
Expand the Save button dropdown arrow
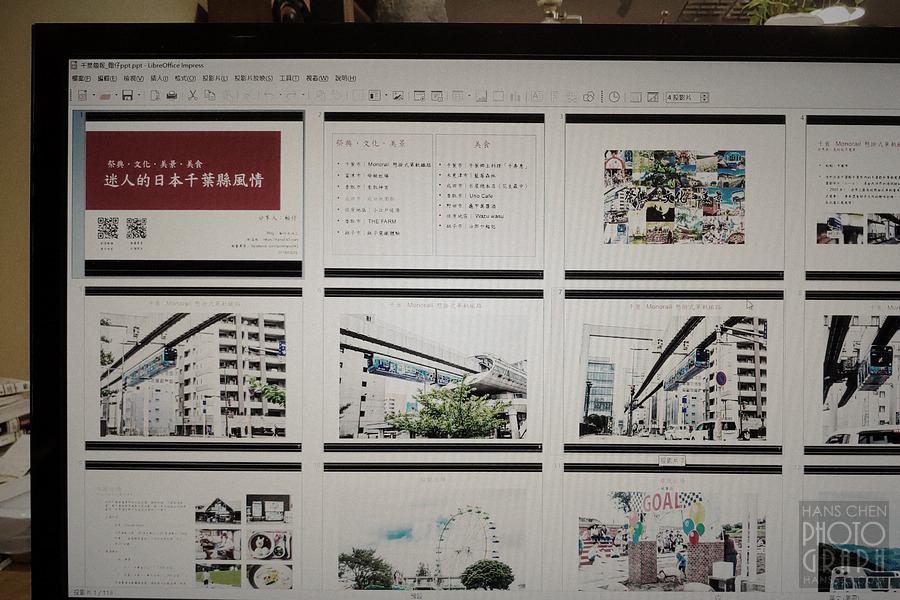(139, 95)
